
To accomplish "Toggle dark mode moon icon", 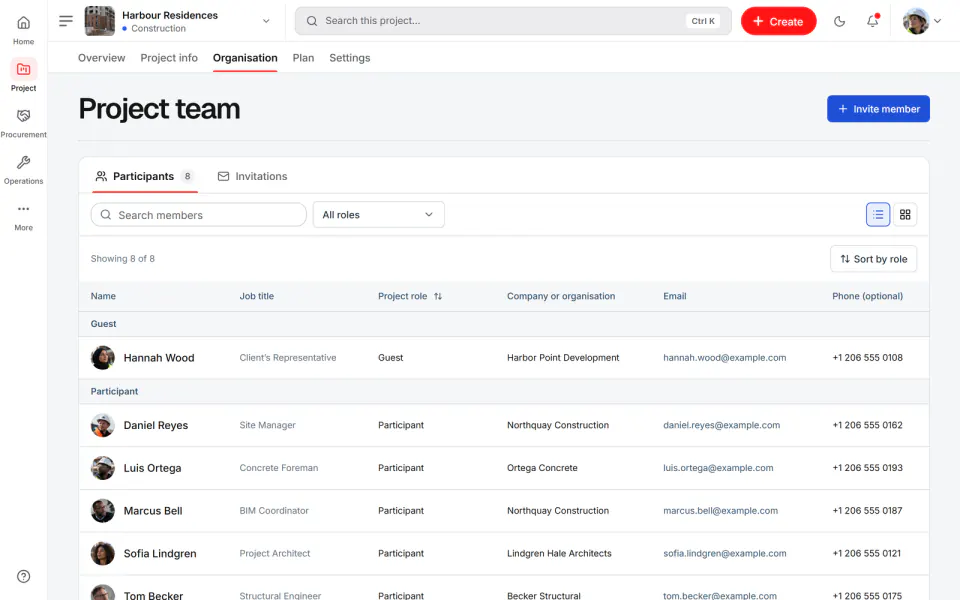I will click(839, 21).
